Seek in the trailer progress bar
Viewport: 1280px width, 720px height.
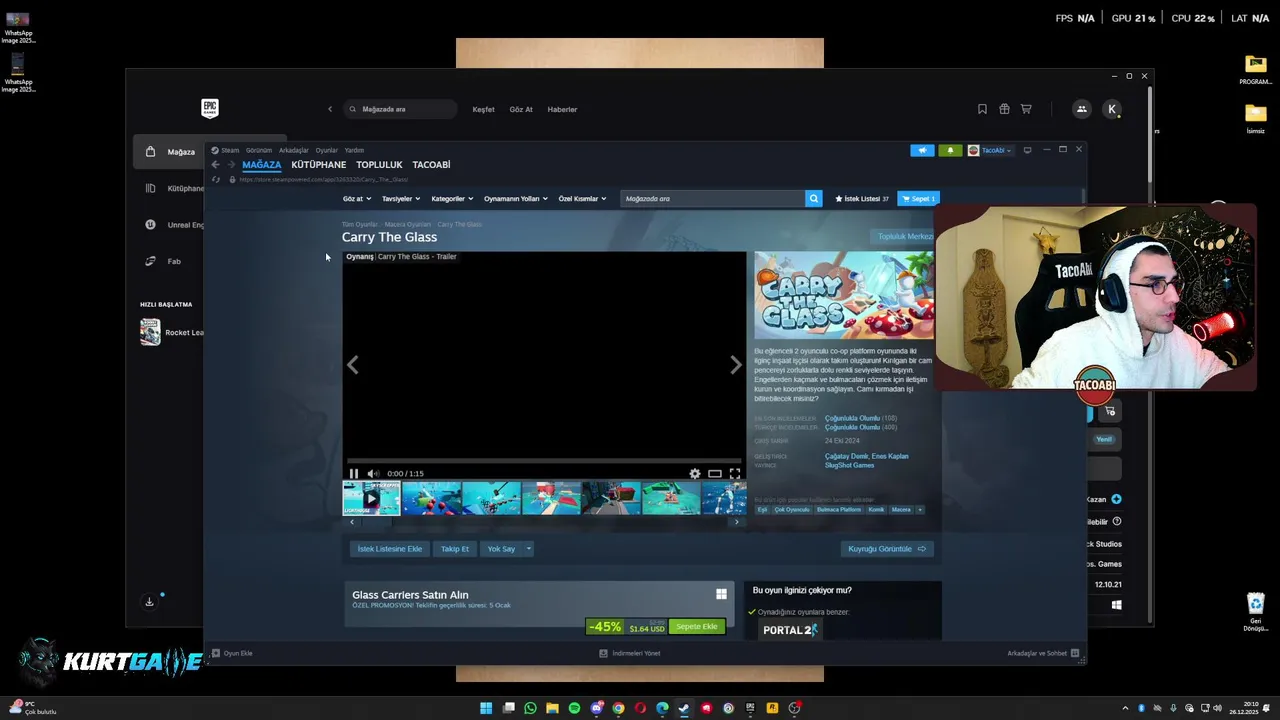pos(544,462)
